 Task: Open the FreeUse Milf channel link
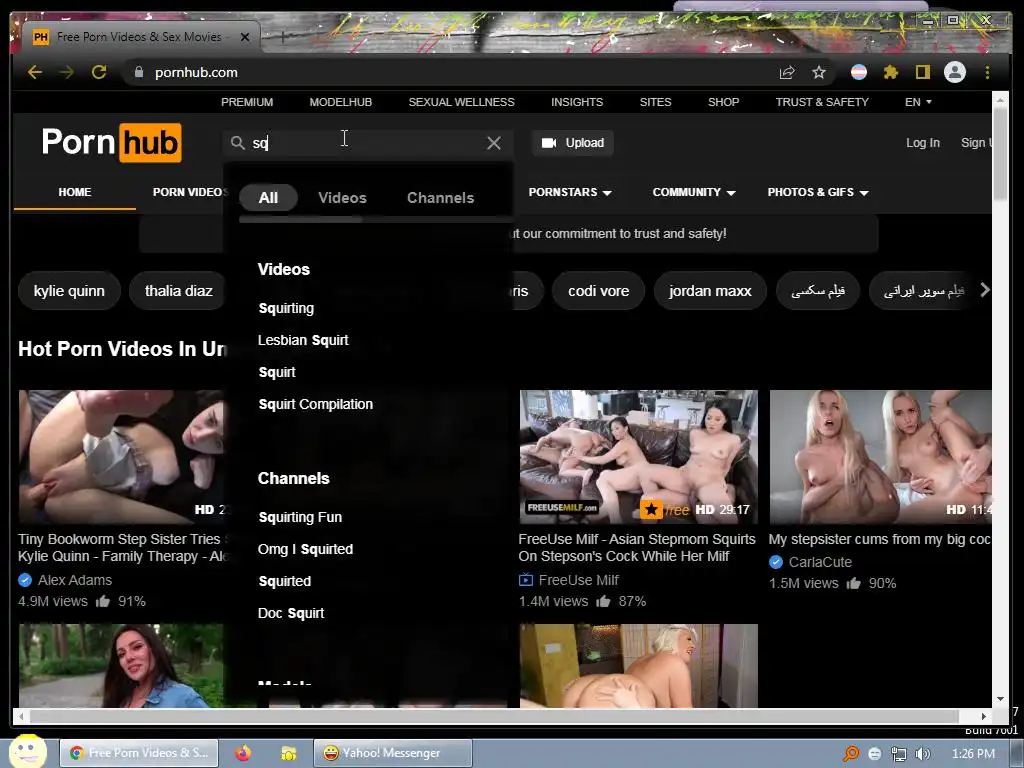pos(579,580)
